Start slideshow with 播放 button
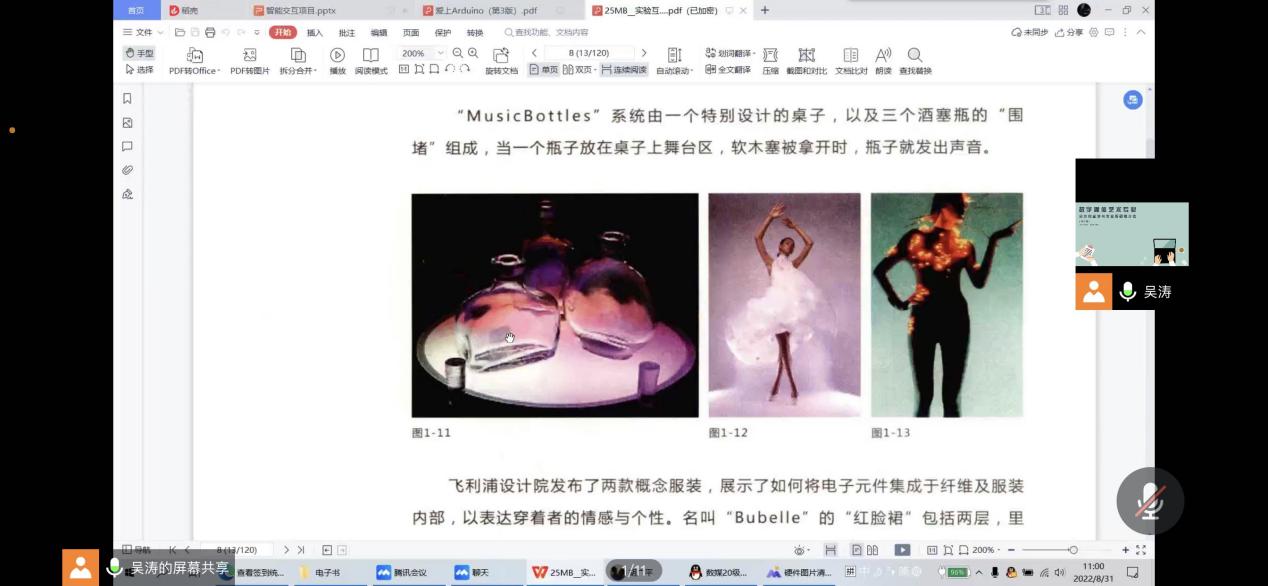The height and width of the screenshot is (586, 1268). tap(338, 61)
